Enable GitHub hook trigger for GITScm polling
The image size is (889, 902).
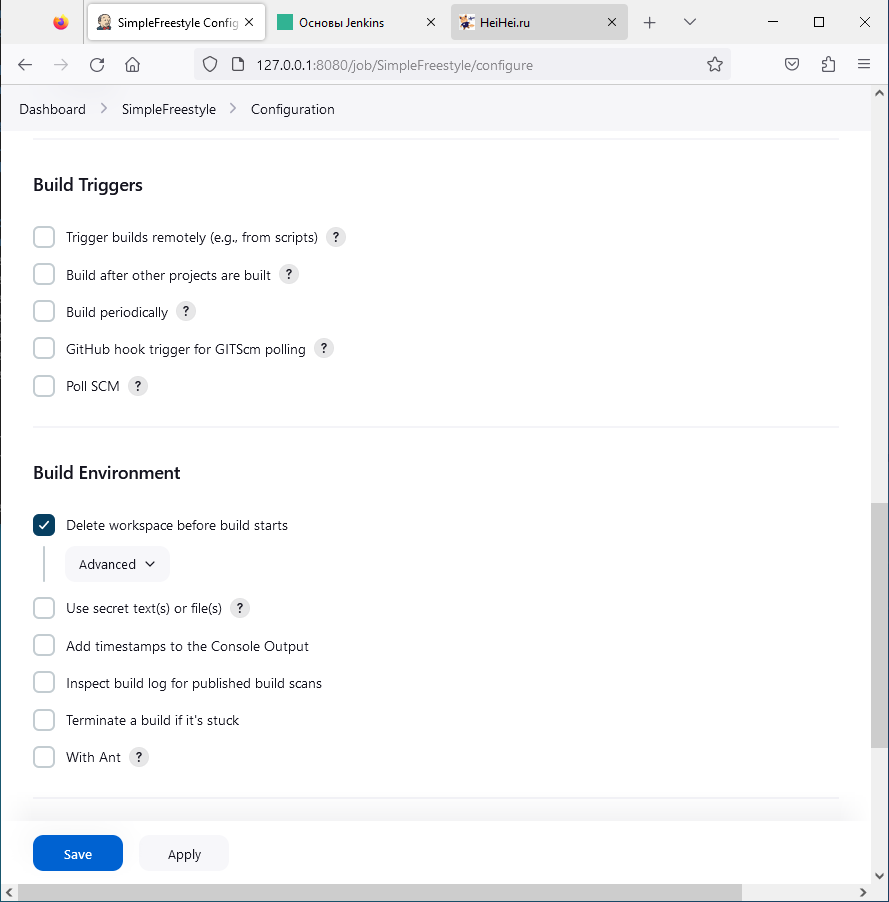tap(44, 349)
